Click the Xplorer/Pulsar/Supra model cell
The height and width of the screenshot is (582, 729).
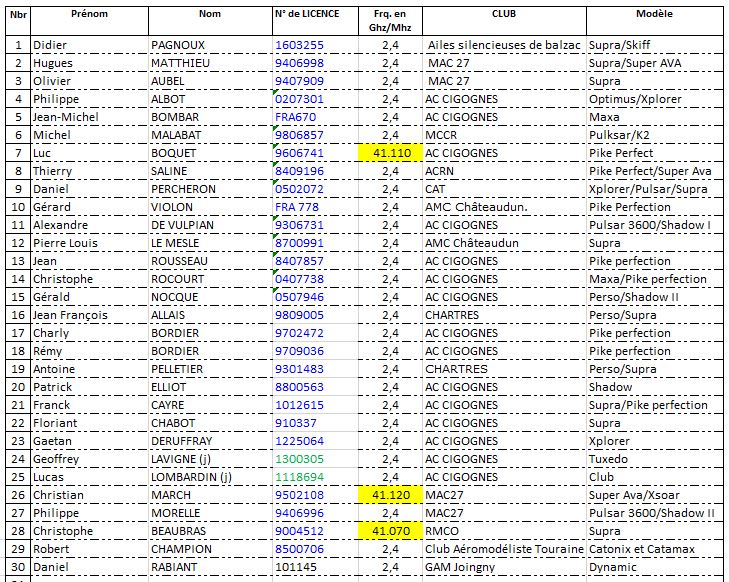(655, 189)
